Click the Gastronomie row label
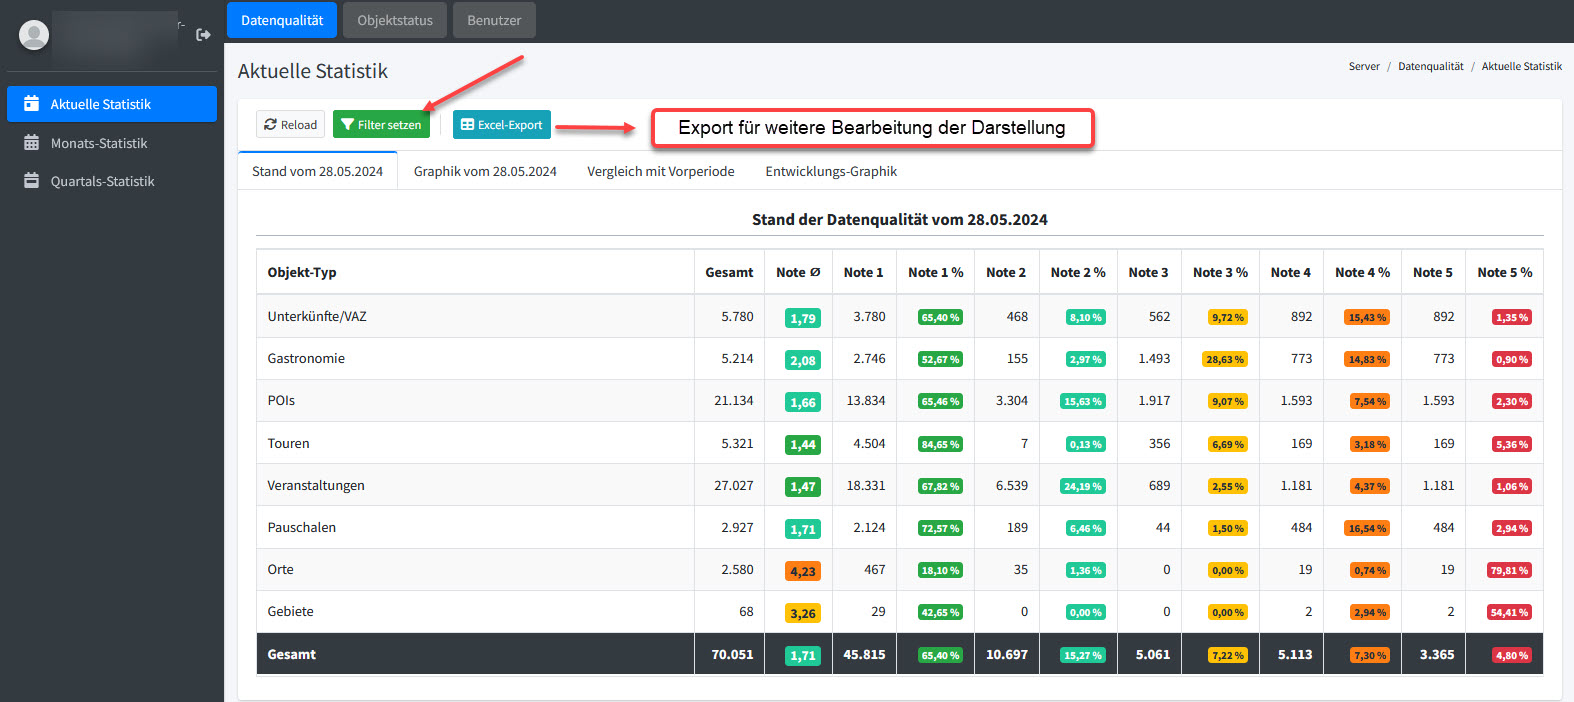 [x=306, y=358]
